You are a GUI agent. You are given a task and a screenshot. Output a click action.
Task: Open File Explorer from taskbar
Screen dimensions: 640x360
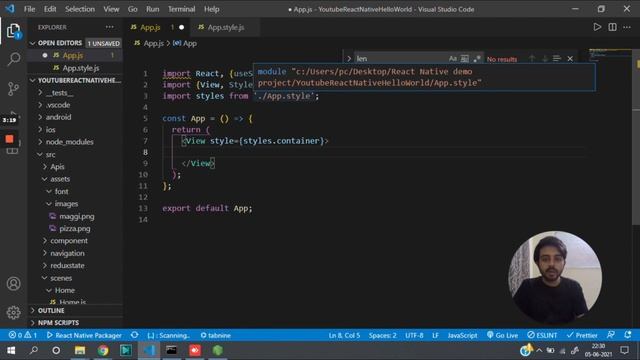(x=80, y=350)
